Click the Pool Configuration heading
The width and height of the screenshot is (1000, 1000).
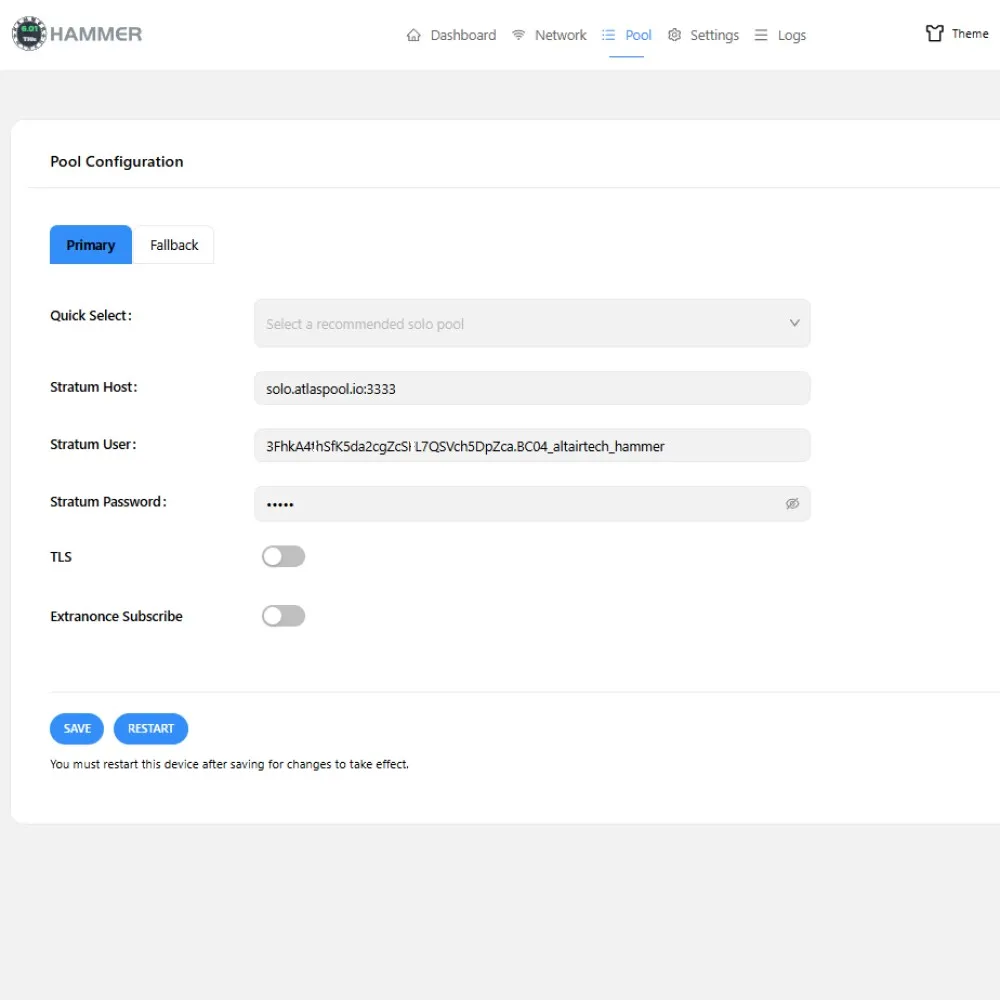point(117,161)
